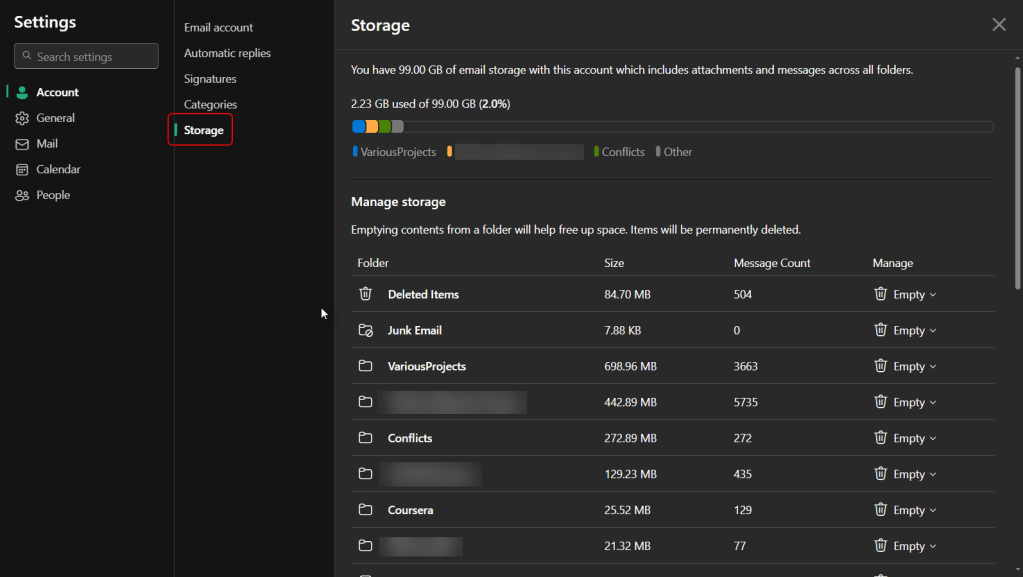Open the Empty dropdown for Coursera
The width and height of the screenshot is (1023, 577).
pos(906,511)
